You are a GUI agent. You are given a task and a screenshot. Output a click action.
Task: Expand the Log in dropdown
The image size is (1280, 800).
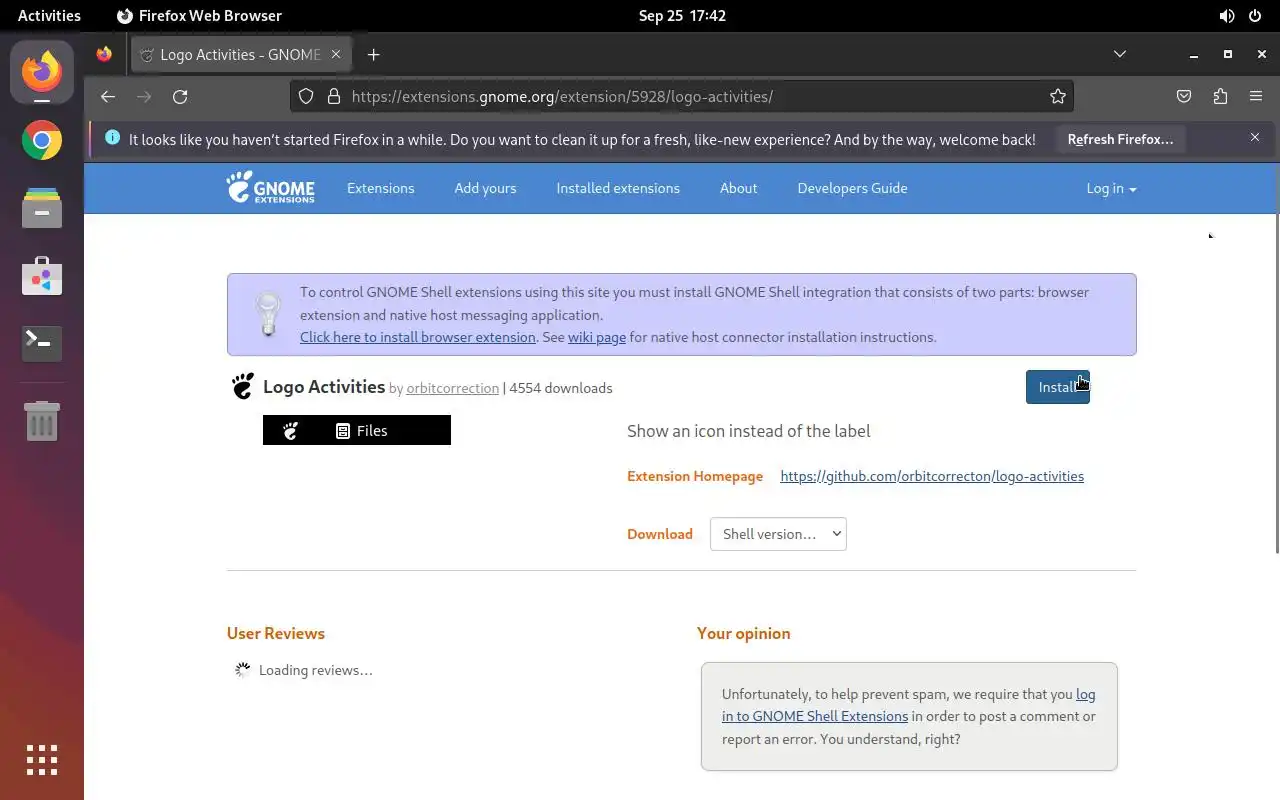(x=1111, y=188)
